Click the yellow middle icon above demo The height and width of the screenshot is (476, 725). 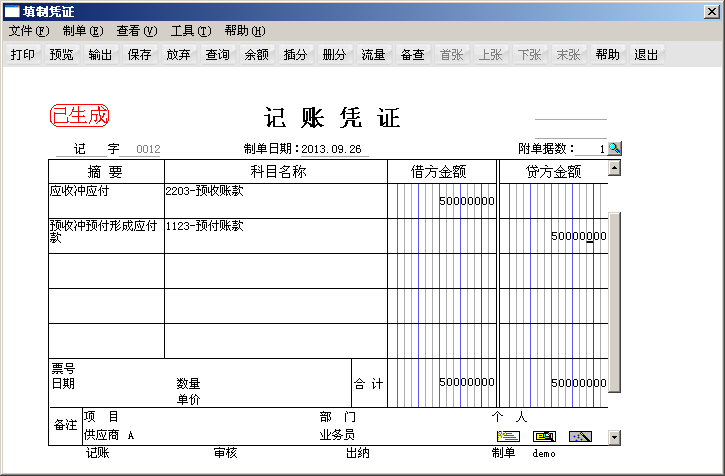544,436
